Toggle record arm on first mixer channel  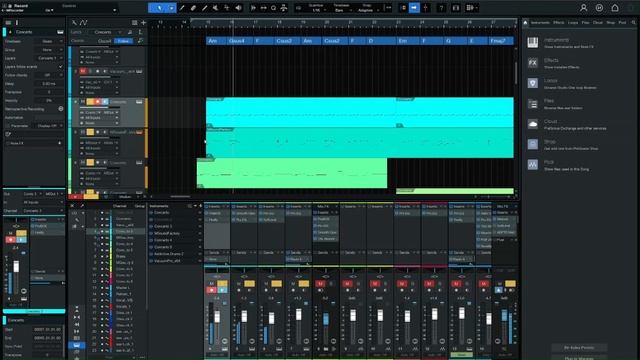[x=212, y=290]
